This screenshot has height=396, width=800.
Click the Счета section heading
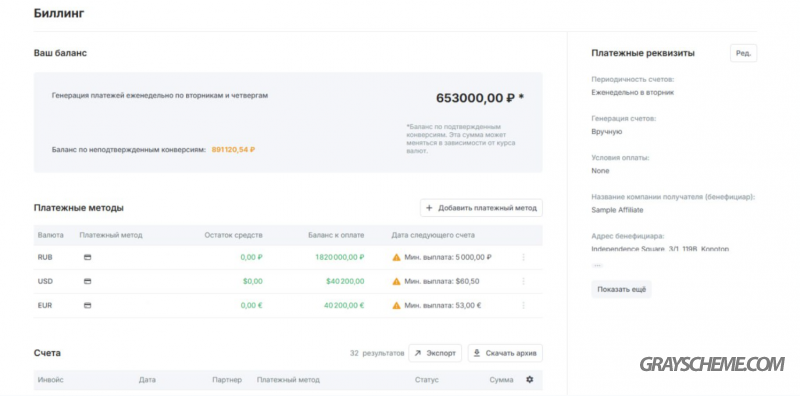point(47,353)
